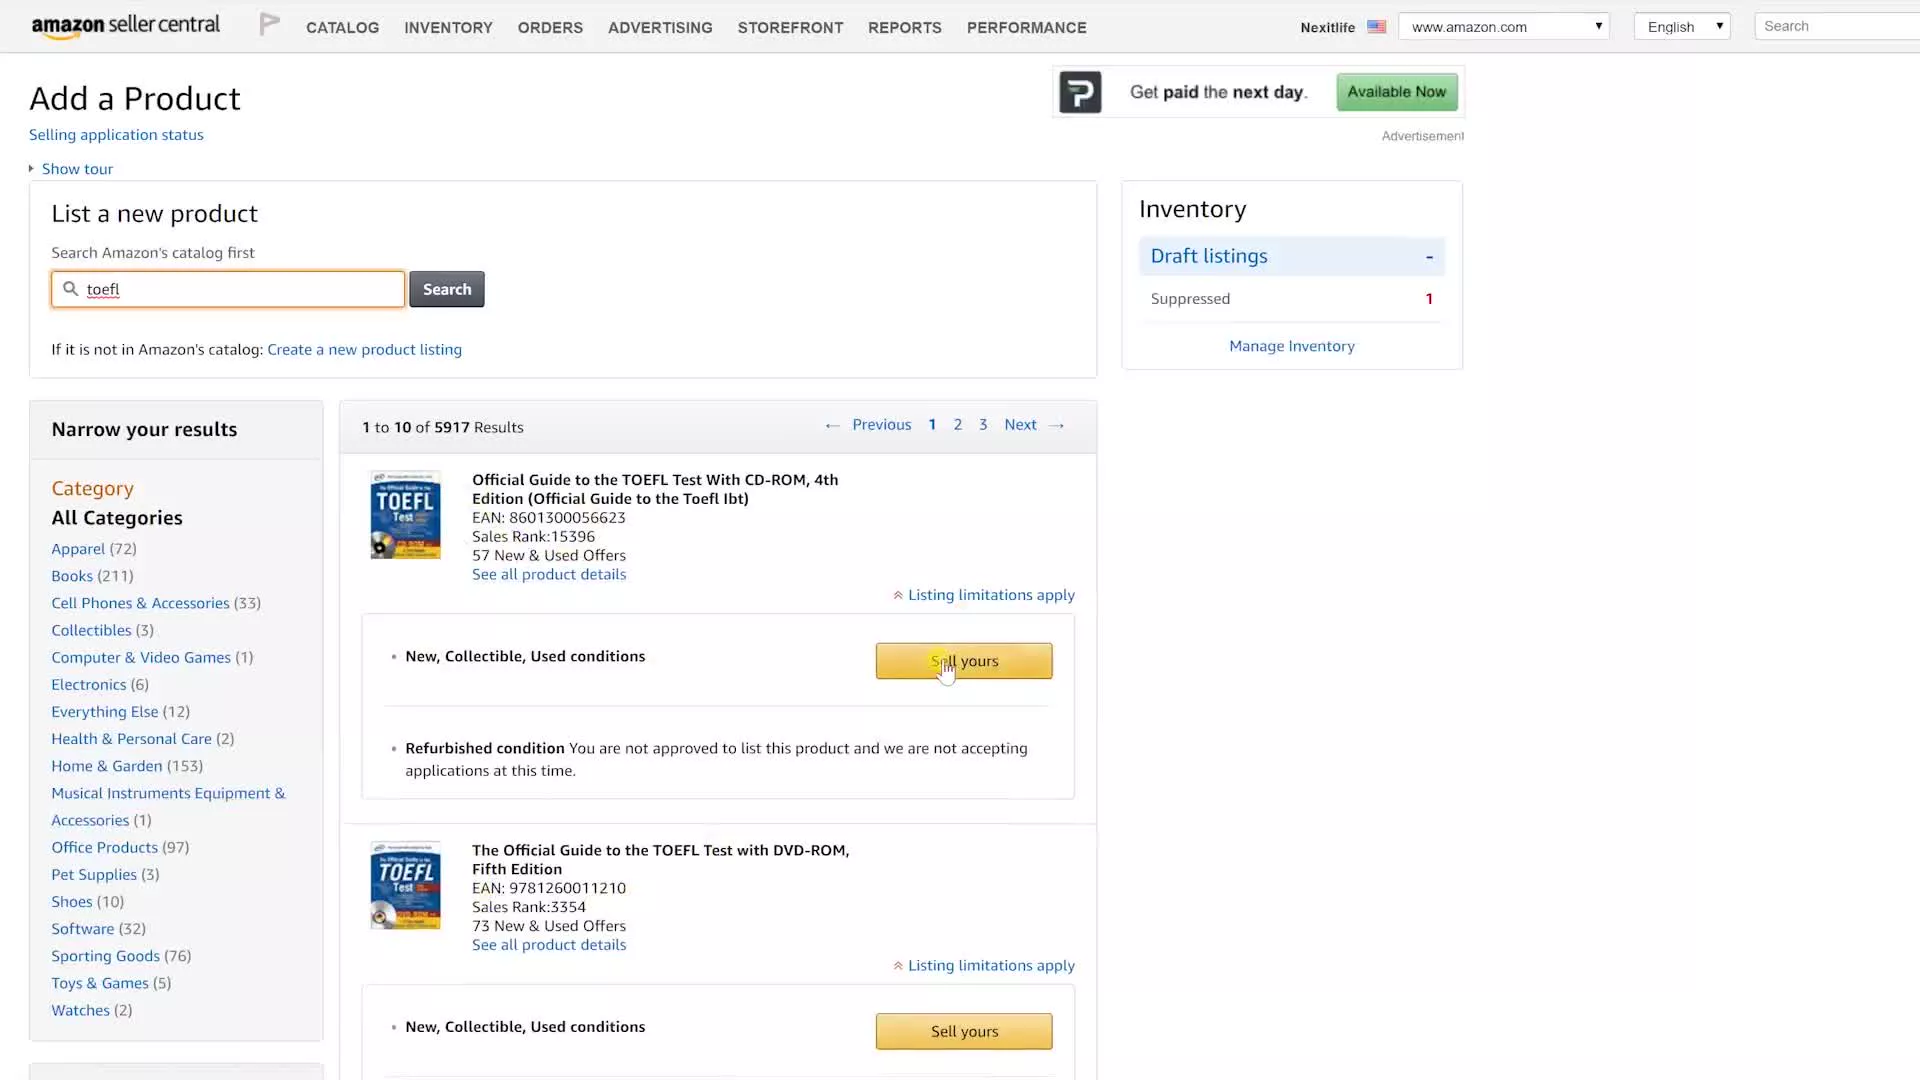
Task: Click Create a new product listing link
Action: click(364, 349)
